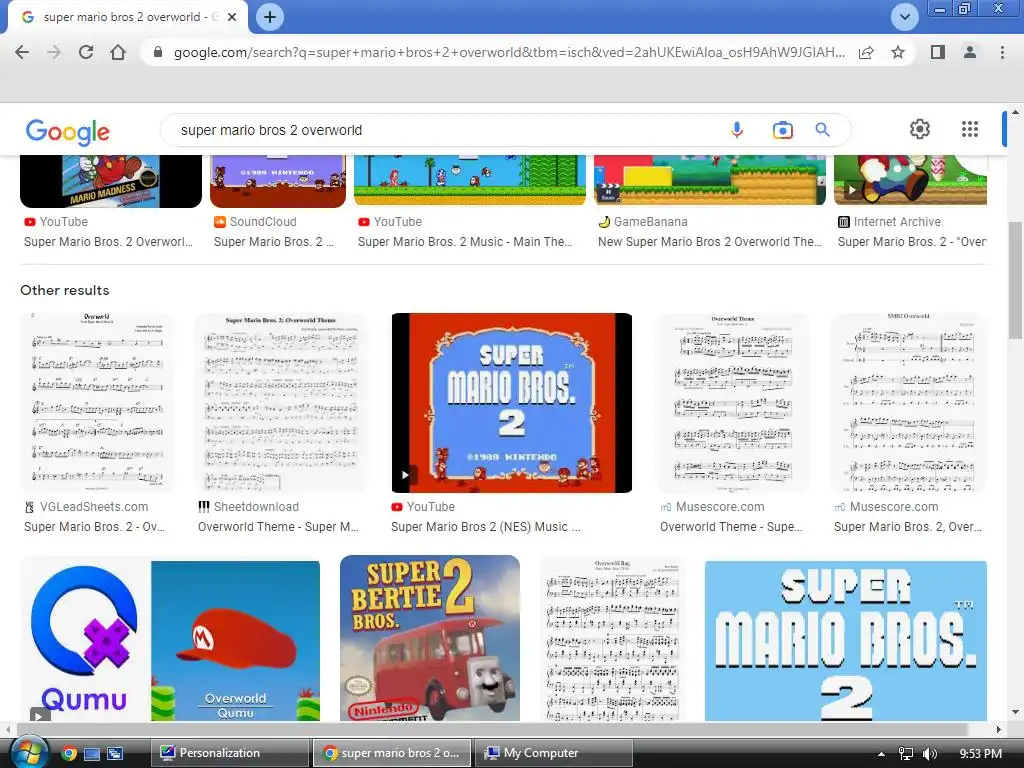Image resolution: width=1024 pixels, height=768 pixels.
Task: Click the lock site info icon
Action: pyautogui.click(x=157, y=52)
